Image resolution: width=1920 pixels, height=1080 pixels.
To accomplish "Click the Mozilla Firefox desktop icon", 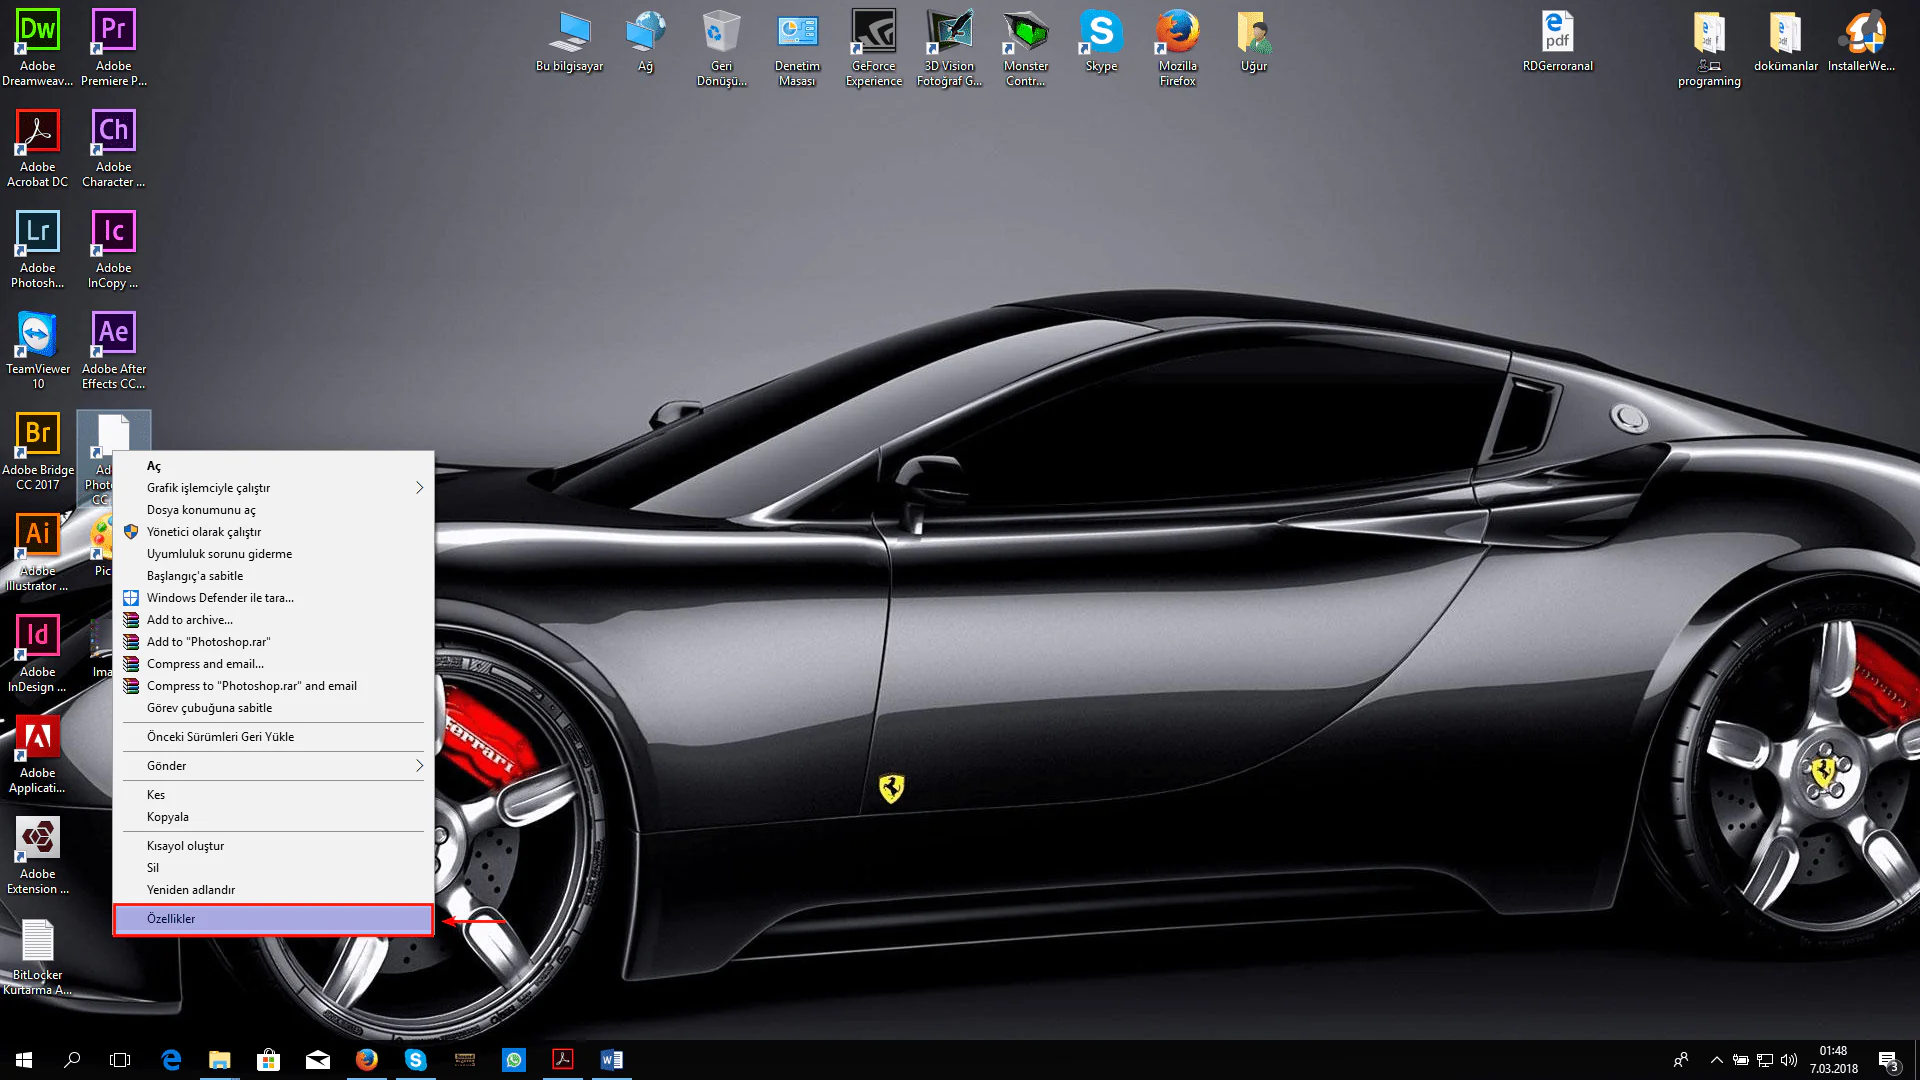I will [x=1177, y=32].
